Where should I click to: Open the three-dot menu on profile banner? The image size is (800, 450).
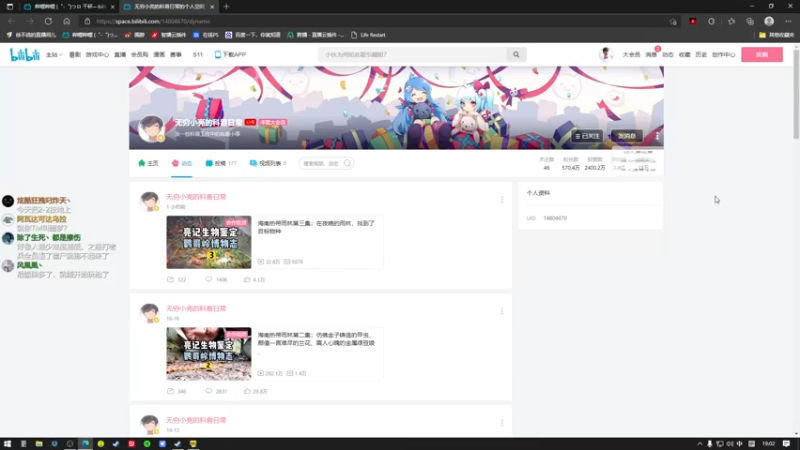(657, 136)
